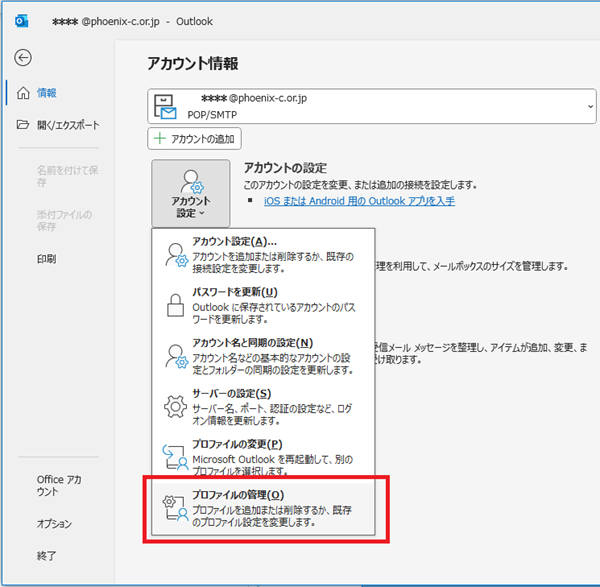The width and height of the screenshot is (600, 587).
Task: Click the padlock icon for パスワードを更新
Action: [175, 304]
